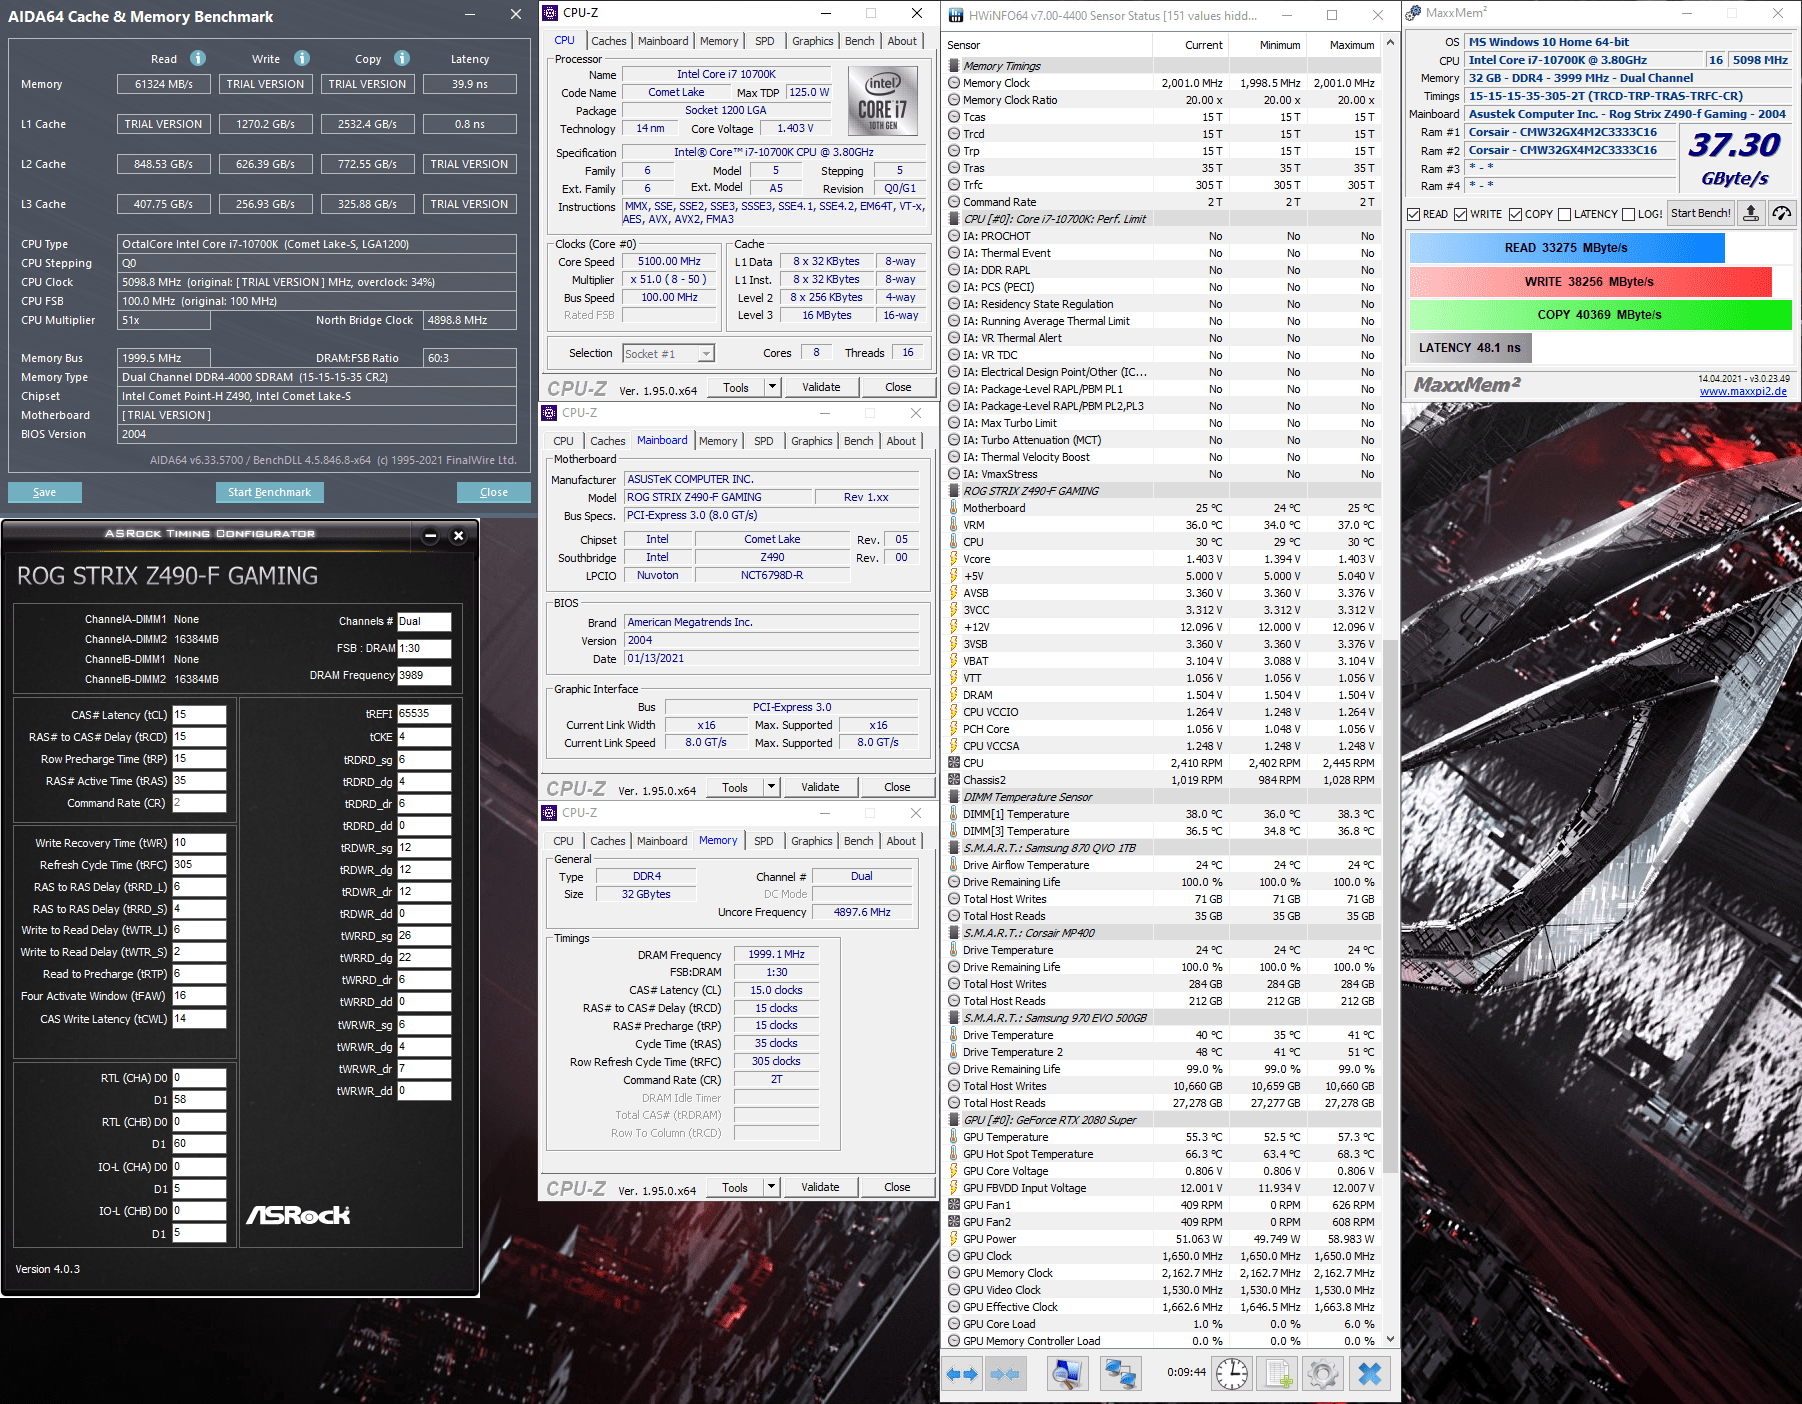1802x1404 pixels.
Task: Enable the LATENCY checkbox in MaxxMem
Action: [1564, 214]
